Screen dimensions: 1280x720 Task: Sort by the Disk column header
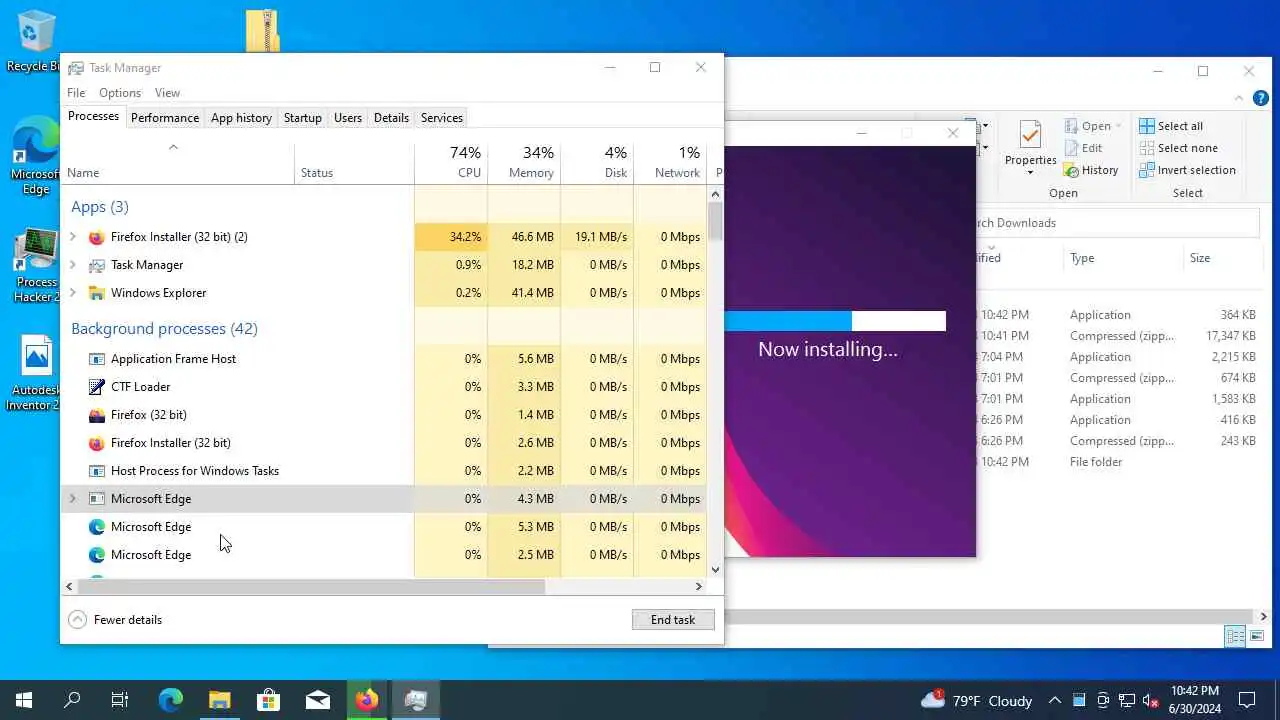(x=597, y=162)
